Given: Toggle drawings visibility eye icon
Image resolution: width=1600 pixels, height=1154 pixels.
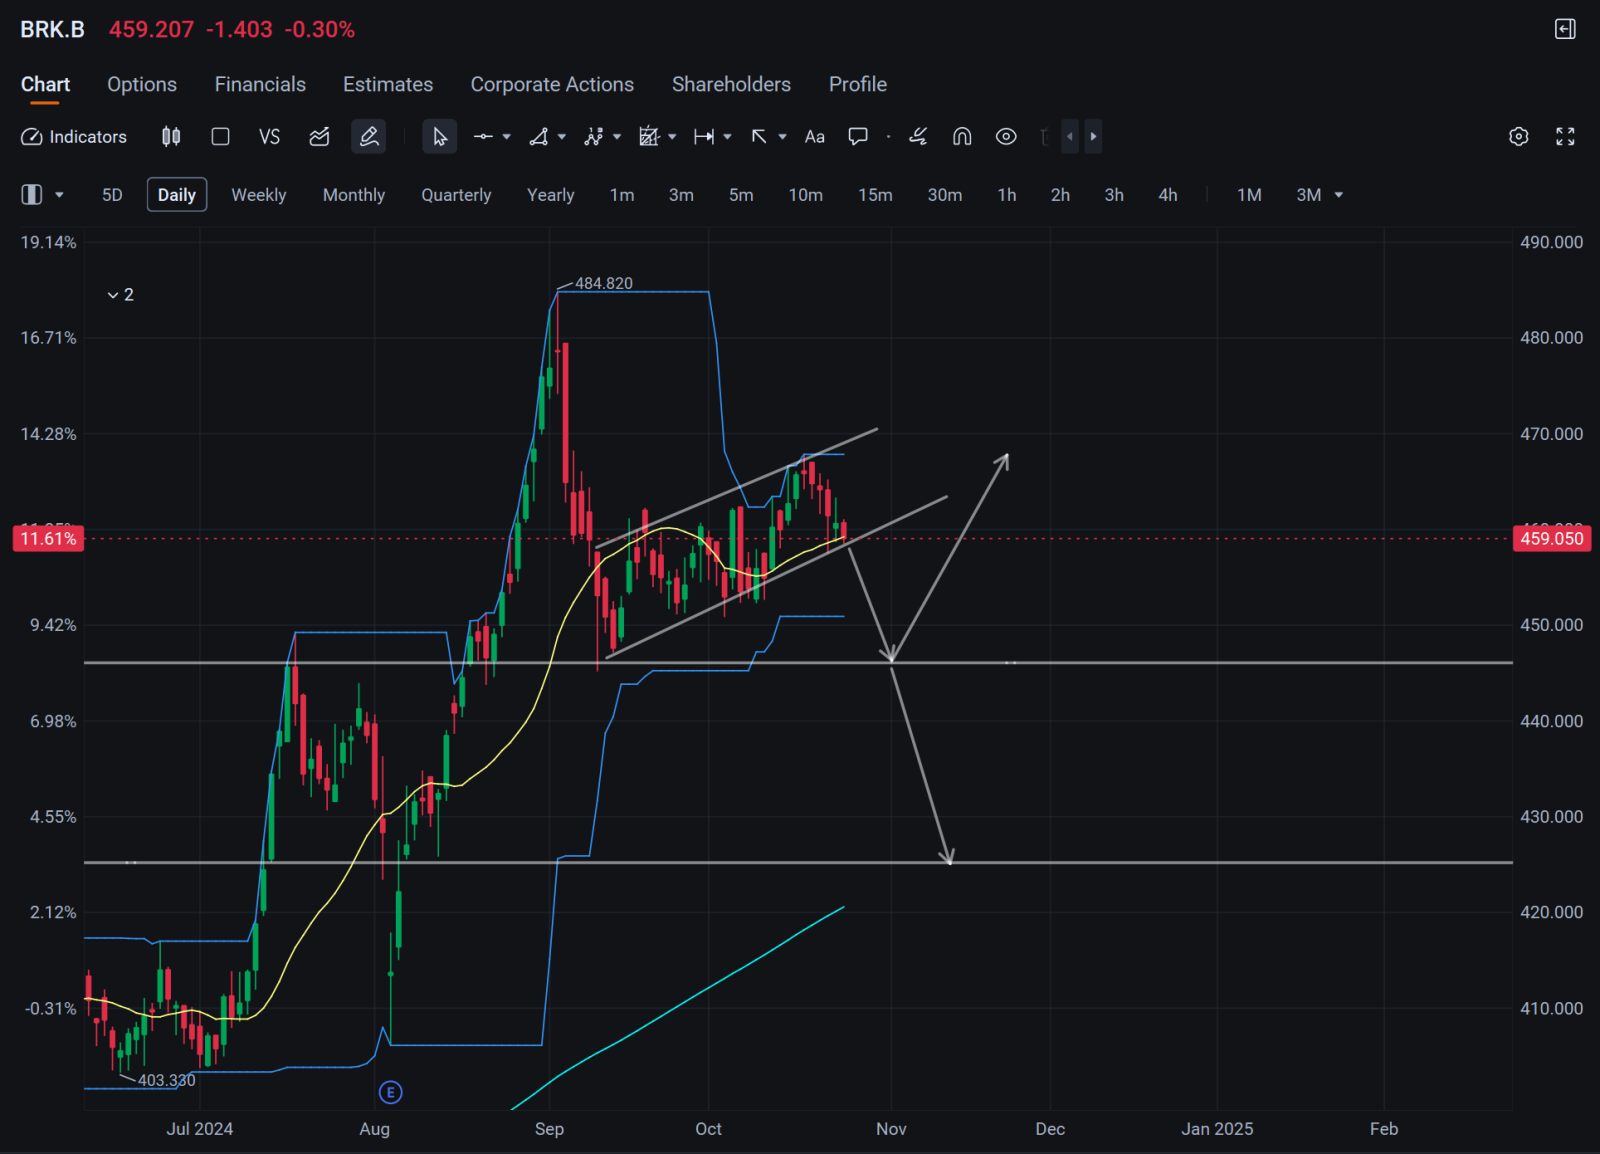Looking at the screenshot, I should pyautogui.click(x=1006, y=137).
